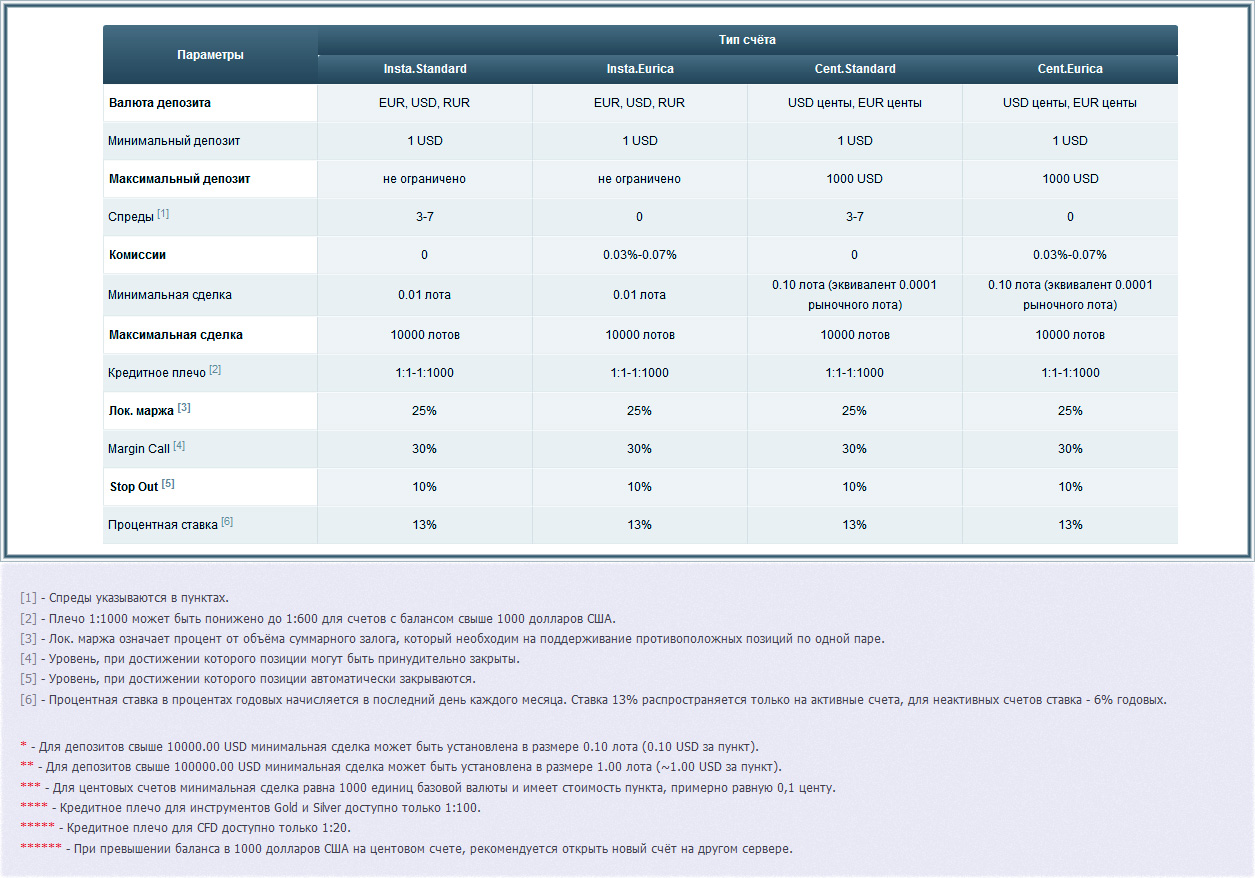
Task: Click footnote [3] next to Лок. маржа
Action: coord(184,408)
